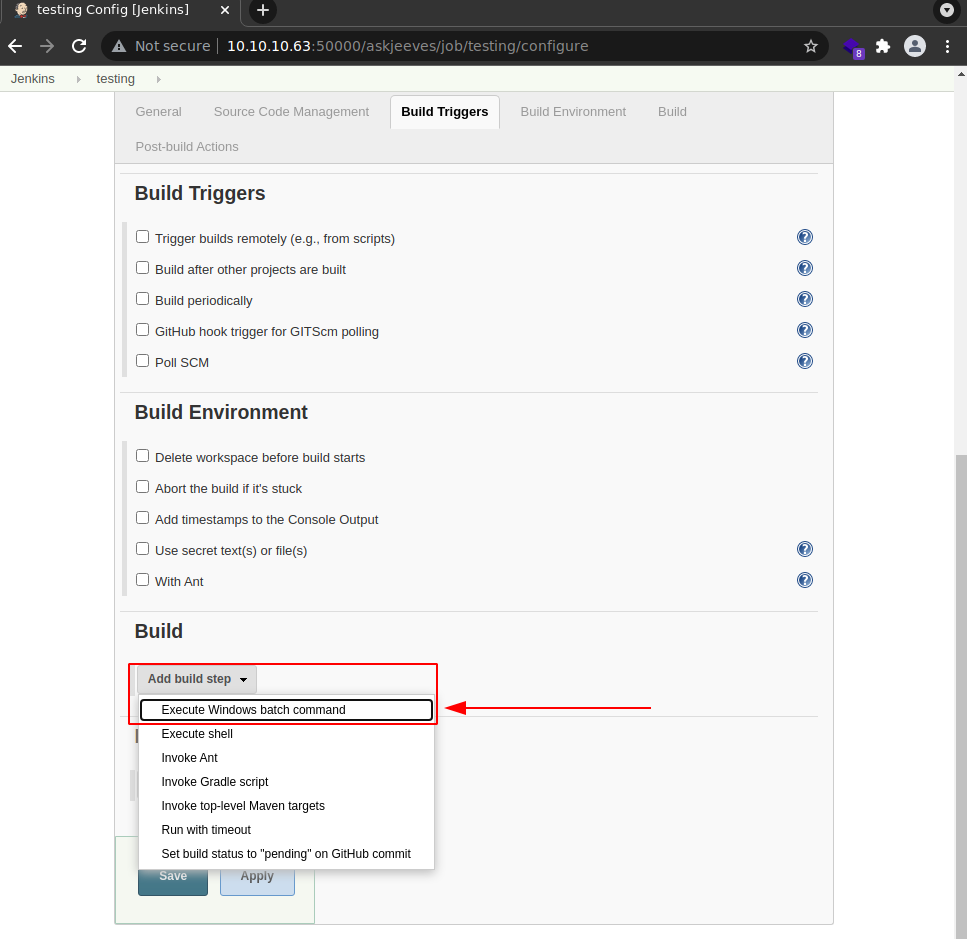The width and height of the screenshot is (967, 939).
Task: Expand Jenkins breadcrumb arrow menu
Action: 79,79
